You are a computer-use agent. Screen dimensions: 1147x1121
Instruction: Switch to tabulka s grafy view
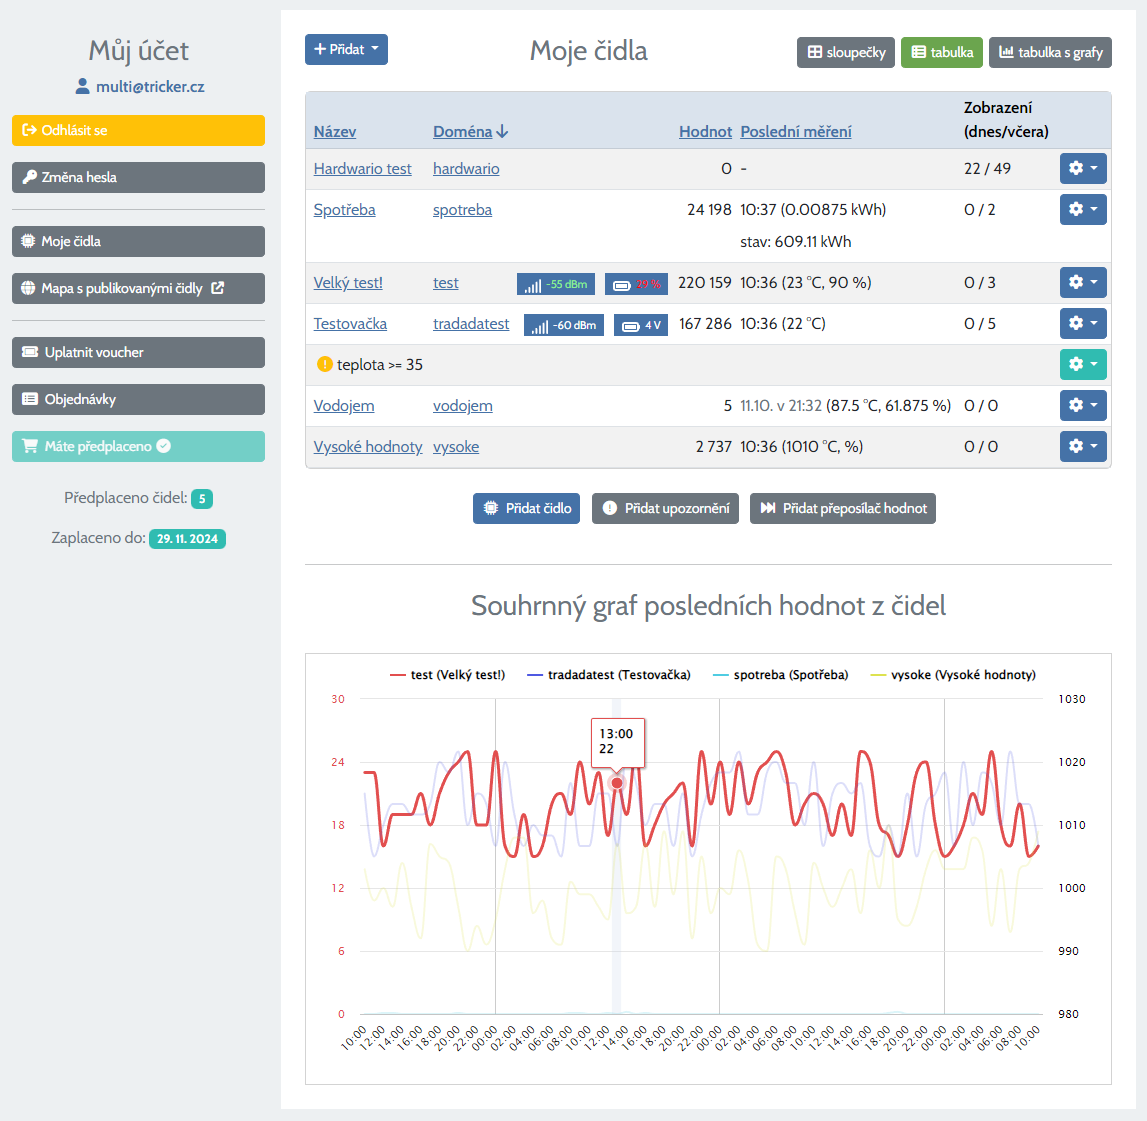(1050, 53)
